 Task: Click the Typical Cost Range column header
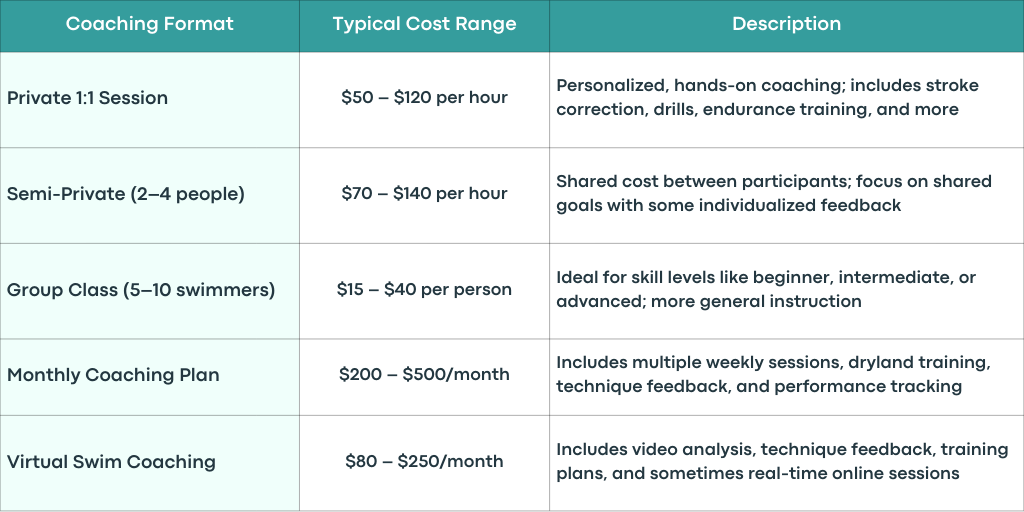424,25
